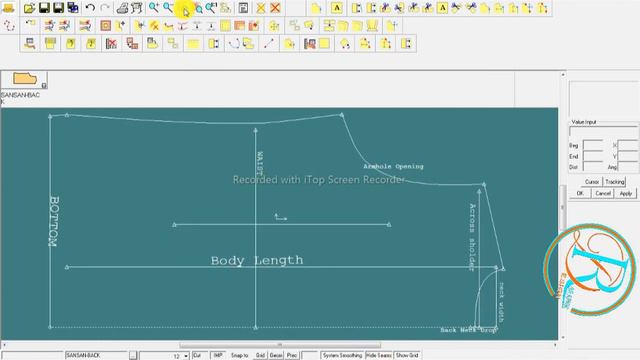Click the Print printer icon
The image size is (640, 360).
click(122, 8)
